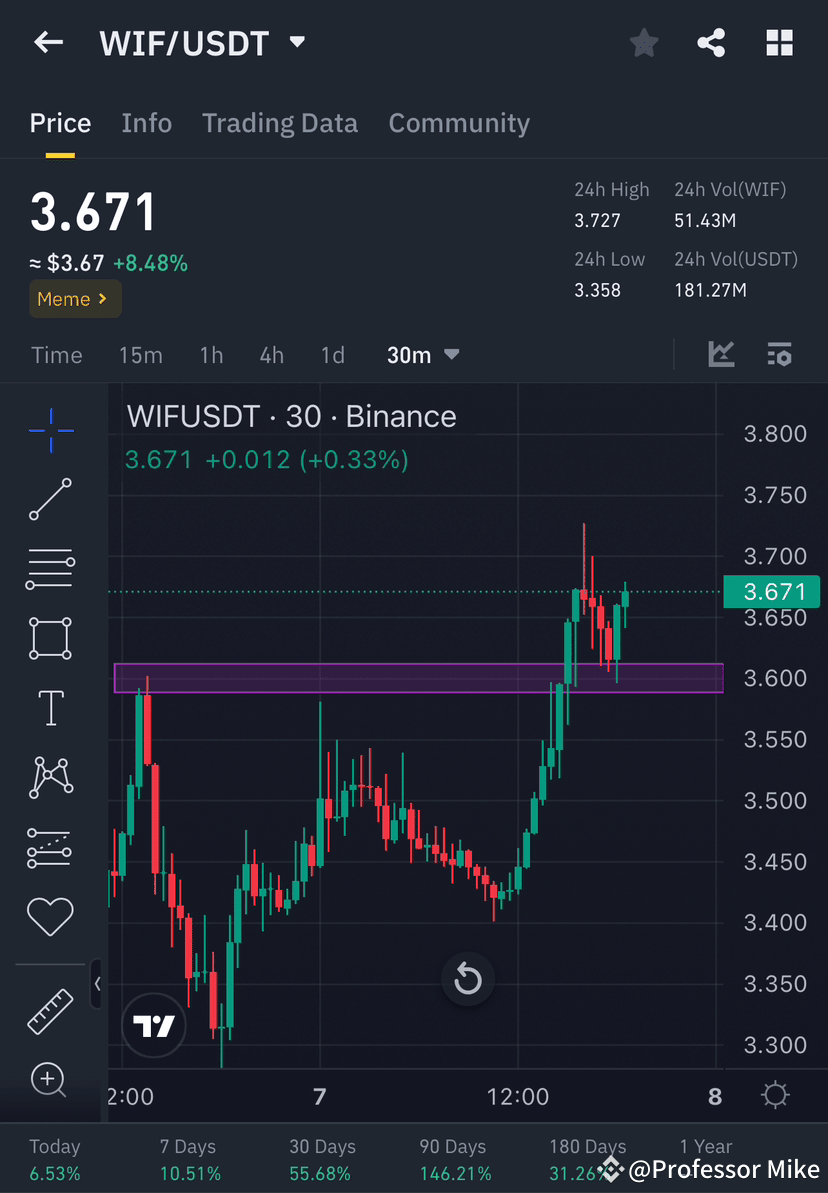Open the Meme category label

pyautogui.click(x=75, y=299)
